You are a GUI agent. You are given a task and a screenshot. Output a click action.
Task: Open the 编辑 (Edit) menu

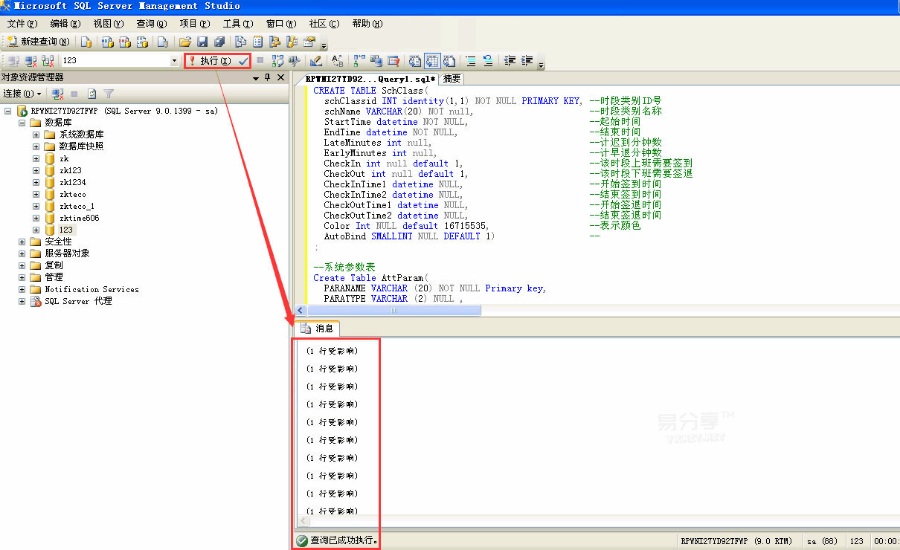pyautogui.click(x=65, y=24)
